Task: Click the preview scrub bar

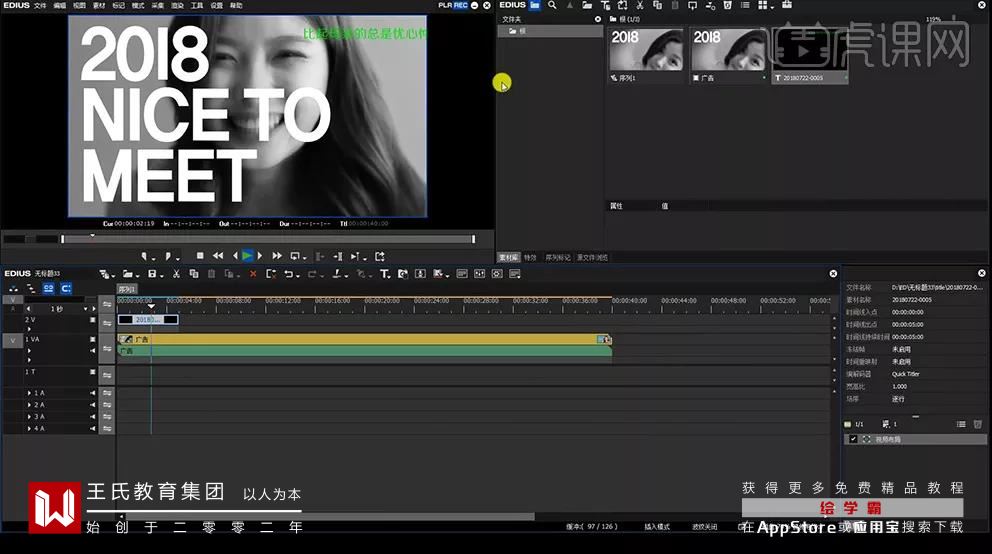Action: (x=268, y=239)
